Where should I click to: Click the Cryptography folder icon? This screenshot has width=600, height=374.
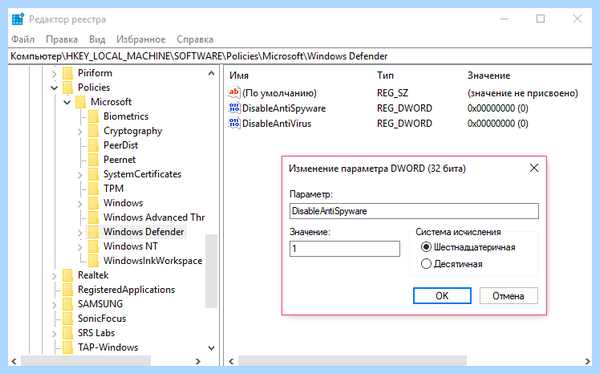tap(93, 131)
